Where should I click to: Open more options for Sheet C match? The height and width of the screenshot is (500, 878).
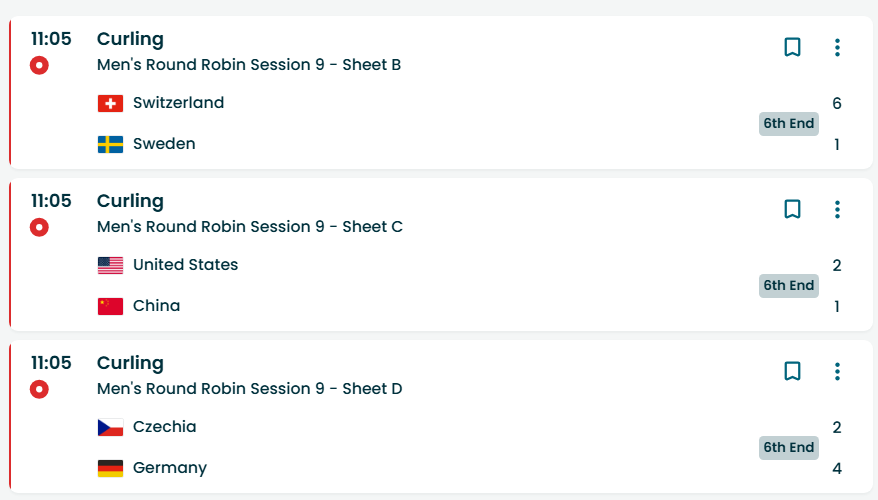click(x=837, y=209)
